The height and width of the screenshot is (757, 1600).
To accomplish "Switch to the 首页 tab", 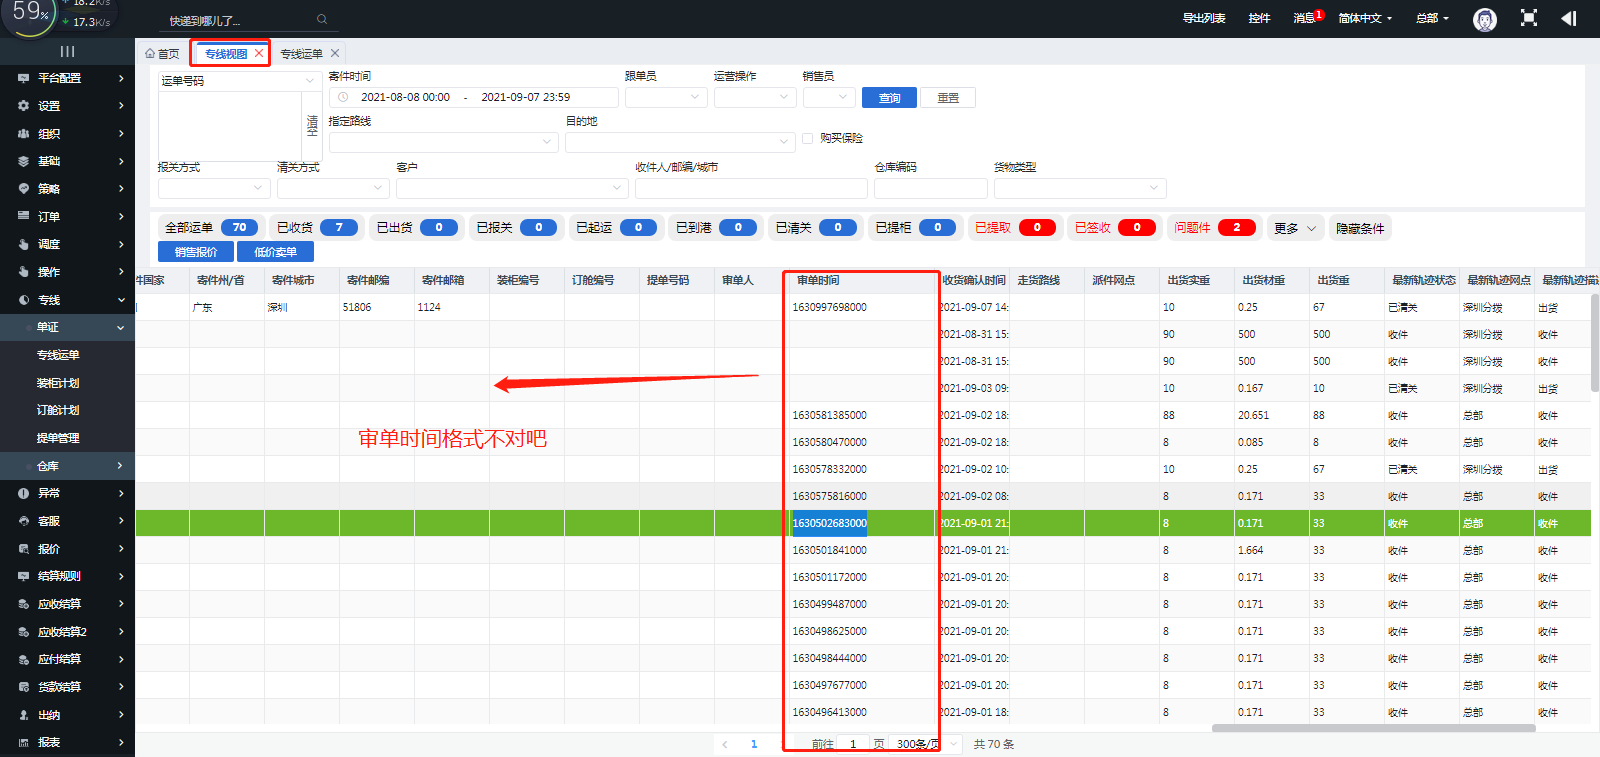I will click(162, 54).
